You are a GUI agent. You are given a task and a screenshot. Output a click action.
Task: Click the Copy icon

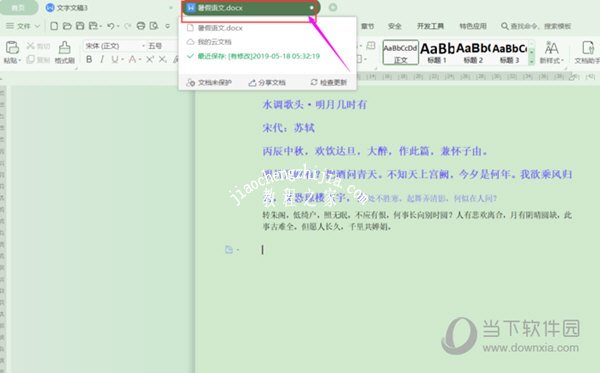[x=31, y=59]
